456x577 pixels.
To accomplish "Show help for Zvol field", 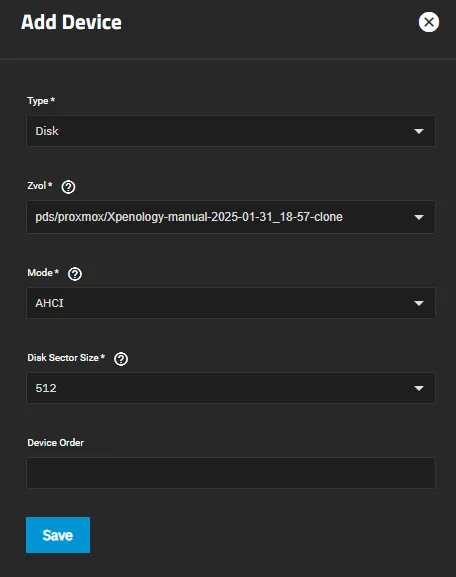I will point(68,187).
